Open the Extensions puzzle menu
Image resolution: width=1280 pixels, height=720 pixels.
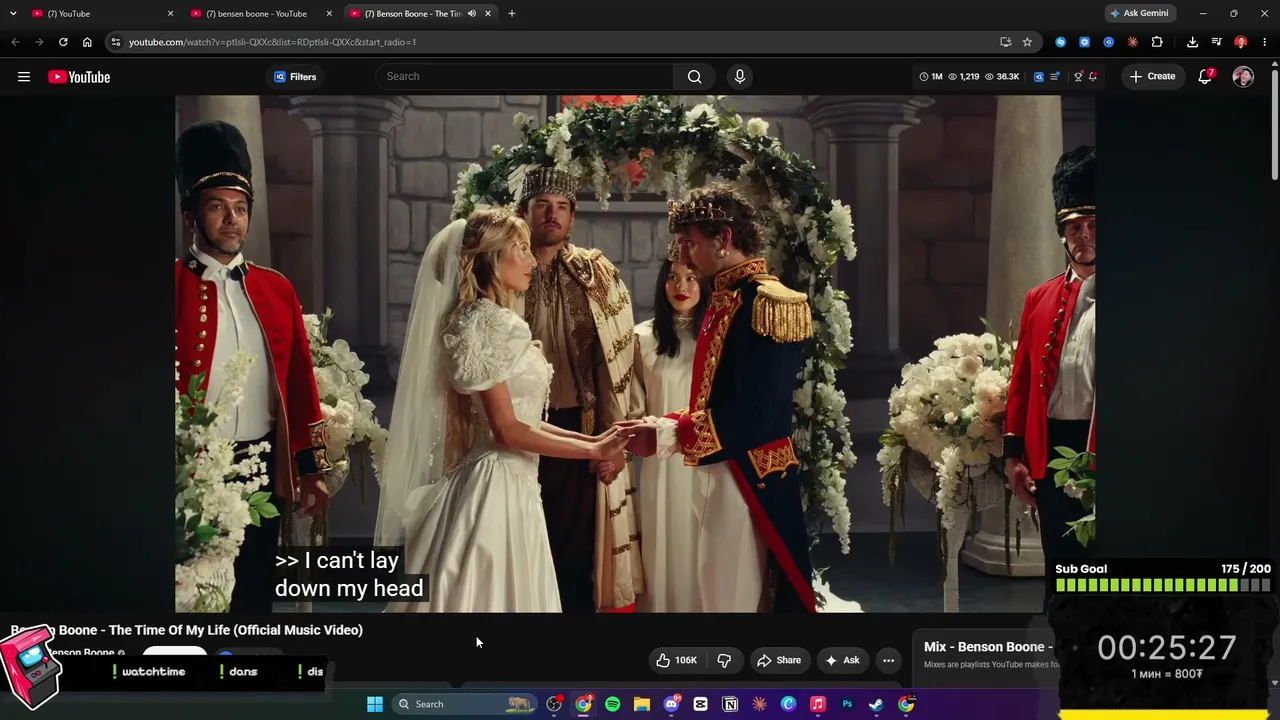click(x=1157, y=42)
